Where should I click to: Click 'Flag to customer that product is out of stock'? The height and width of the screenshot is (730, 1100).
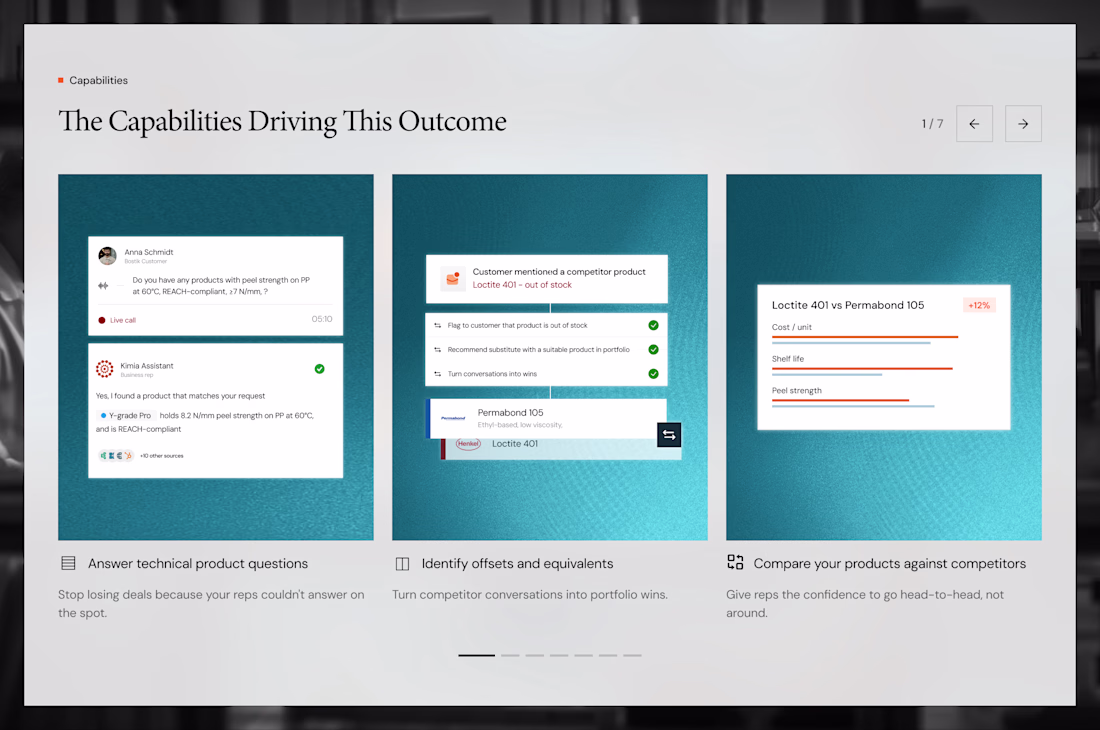click(x=518, y=325)
